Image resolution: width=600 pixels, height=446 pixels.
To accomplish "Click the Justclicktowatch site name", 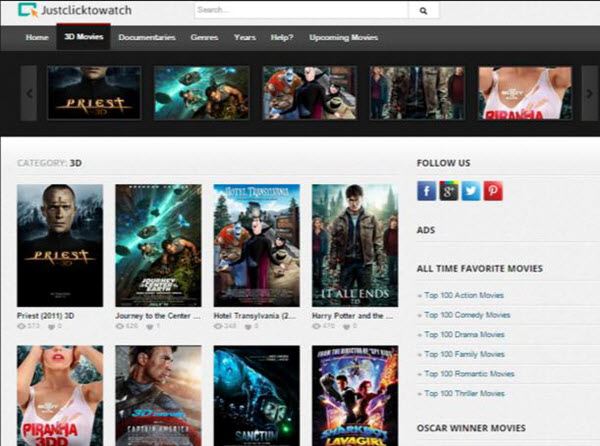I will 86,10.
